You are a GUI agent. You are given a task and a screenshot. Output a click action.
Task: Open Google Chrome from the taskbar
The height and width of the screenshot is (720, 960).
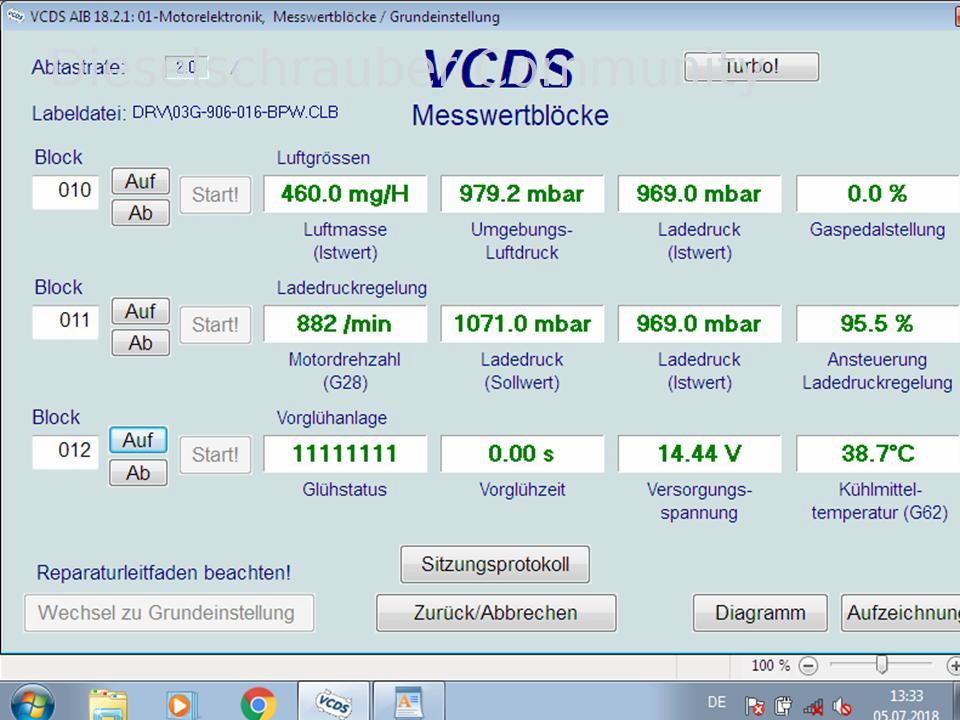tap(258, 704)
